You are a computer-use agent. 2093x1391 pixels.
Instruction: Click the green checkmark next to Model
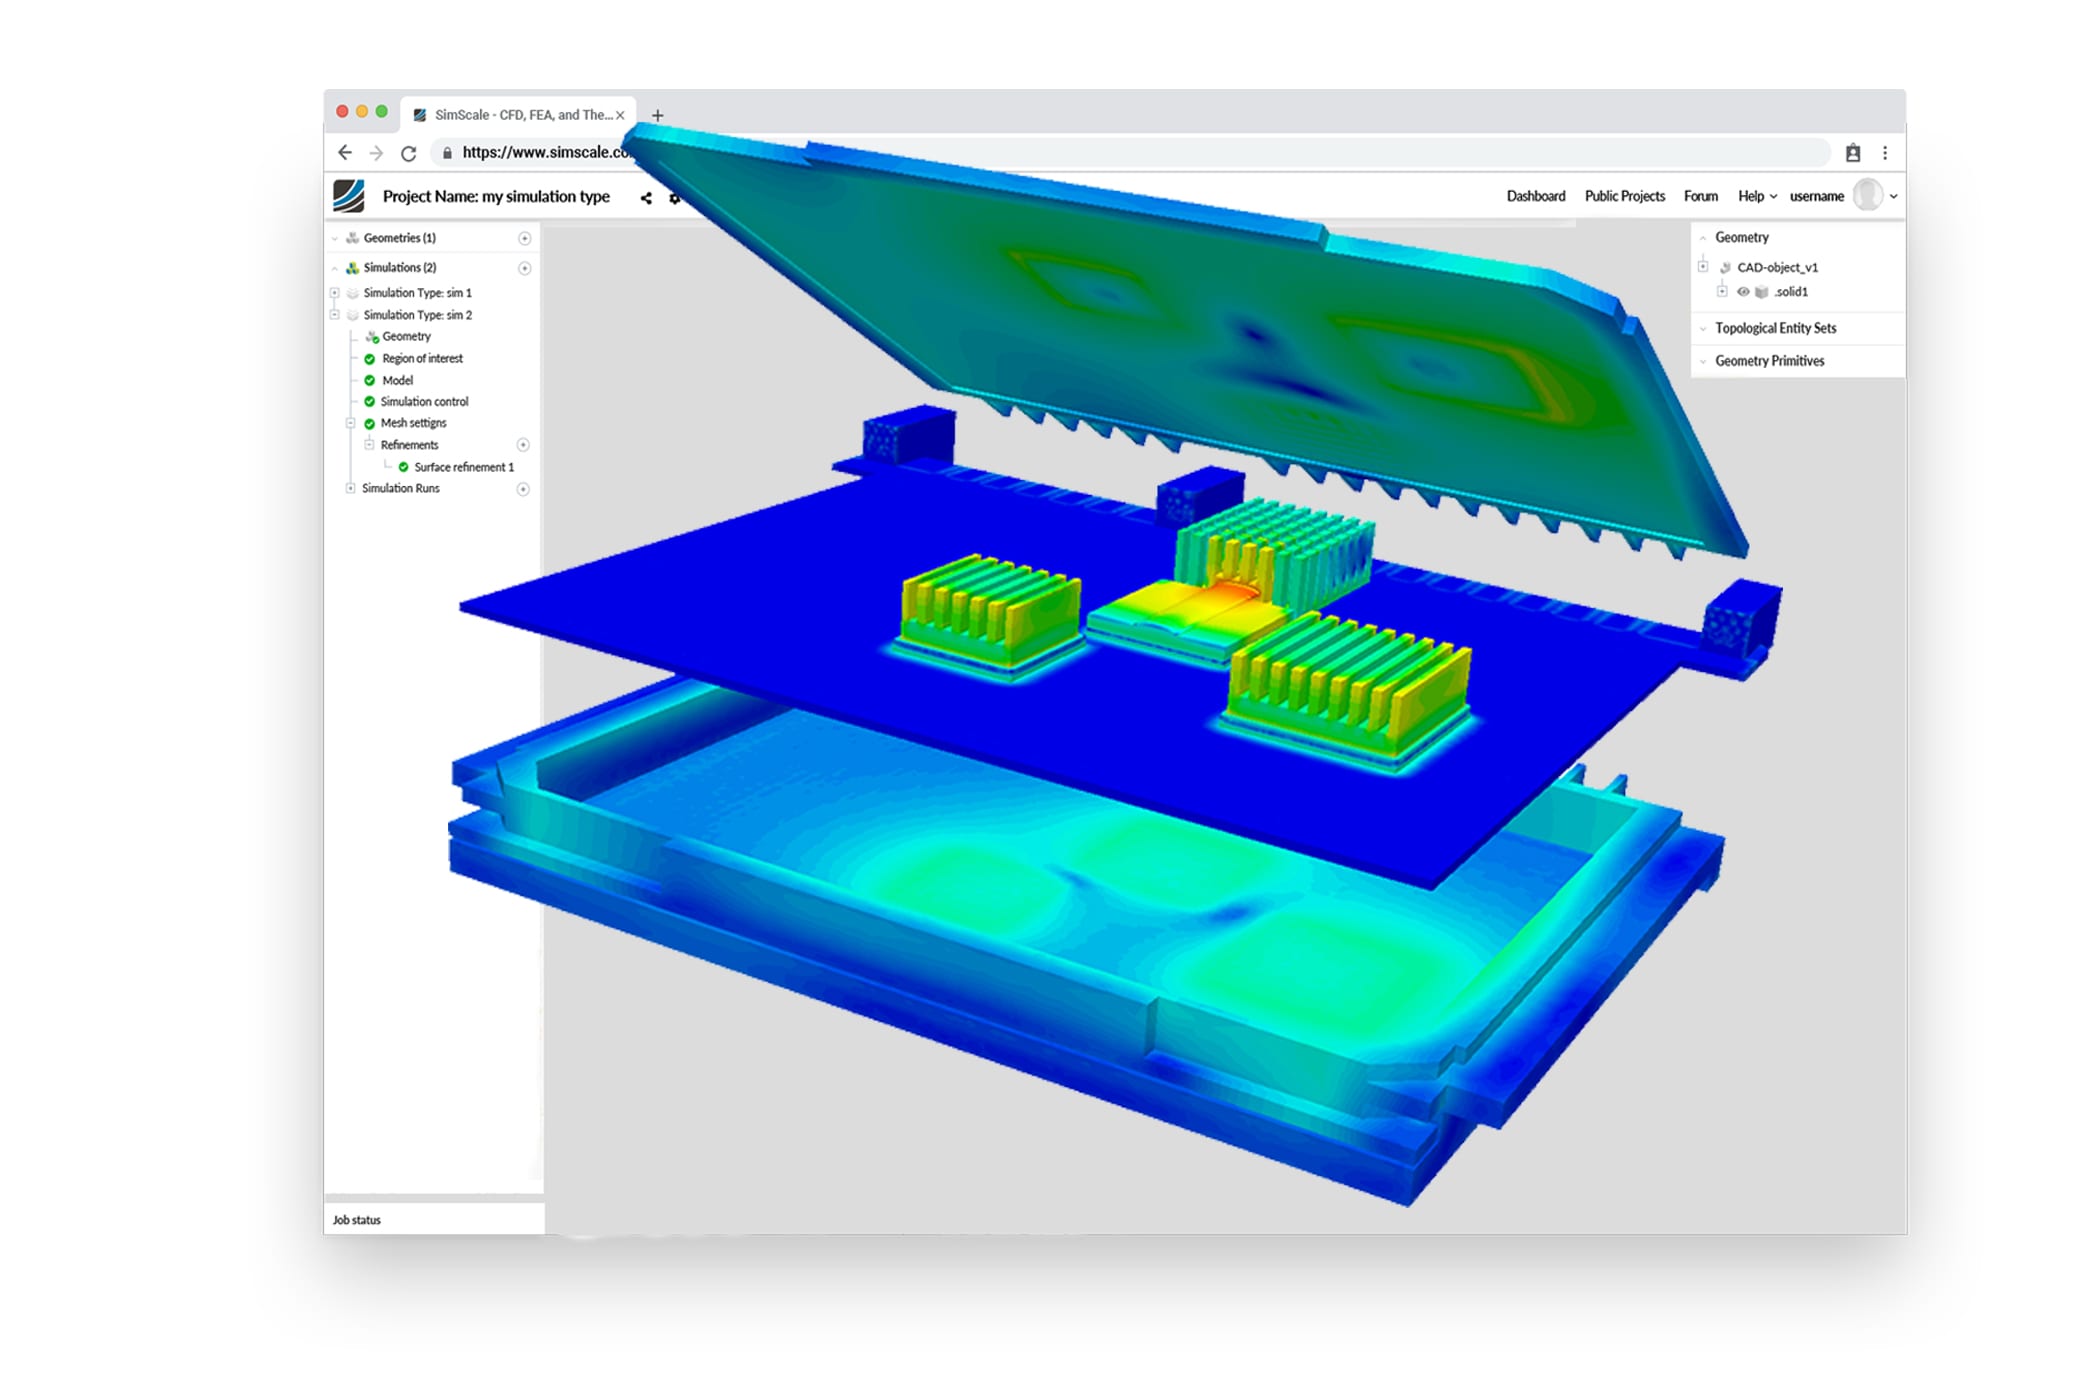pyautogui.click(x=370, y=381)
